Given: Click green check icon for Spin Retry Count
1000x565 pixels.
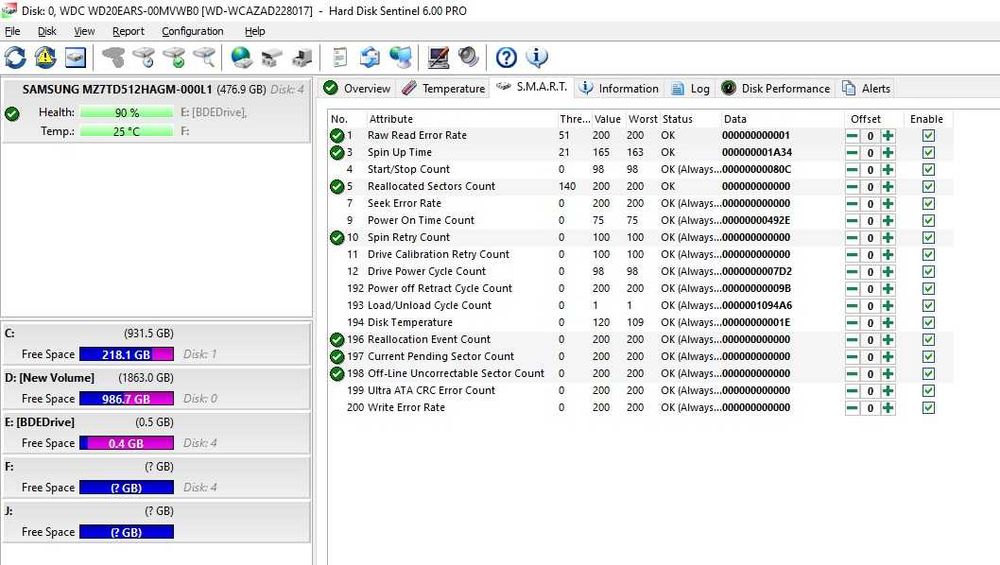Looking at the screenshot, I should point(337,237).
